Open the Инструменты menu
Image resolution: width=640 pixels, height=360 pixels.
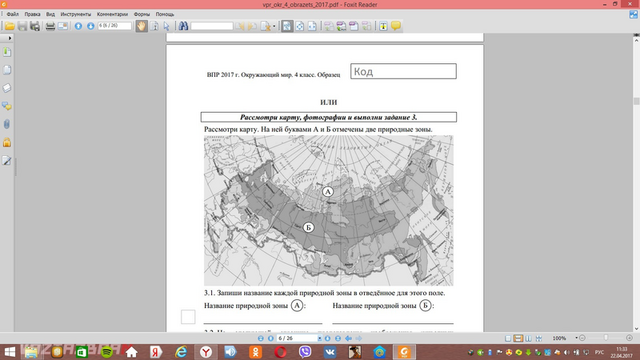76,14
